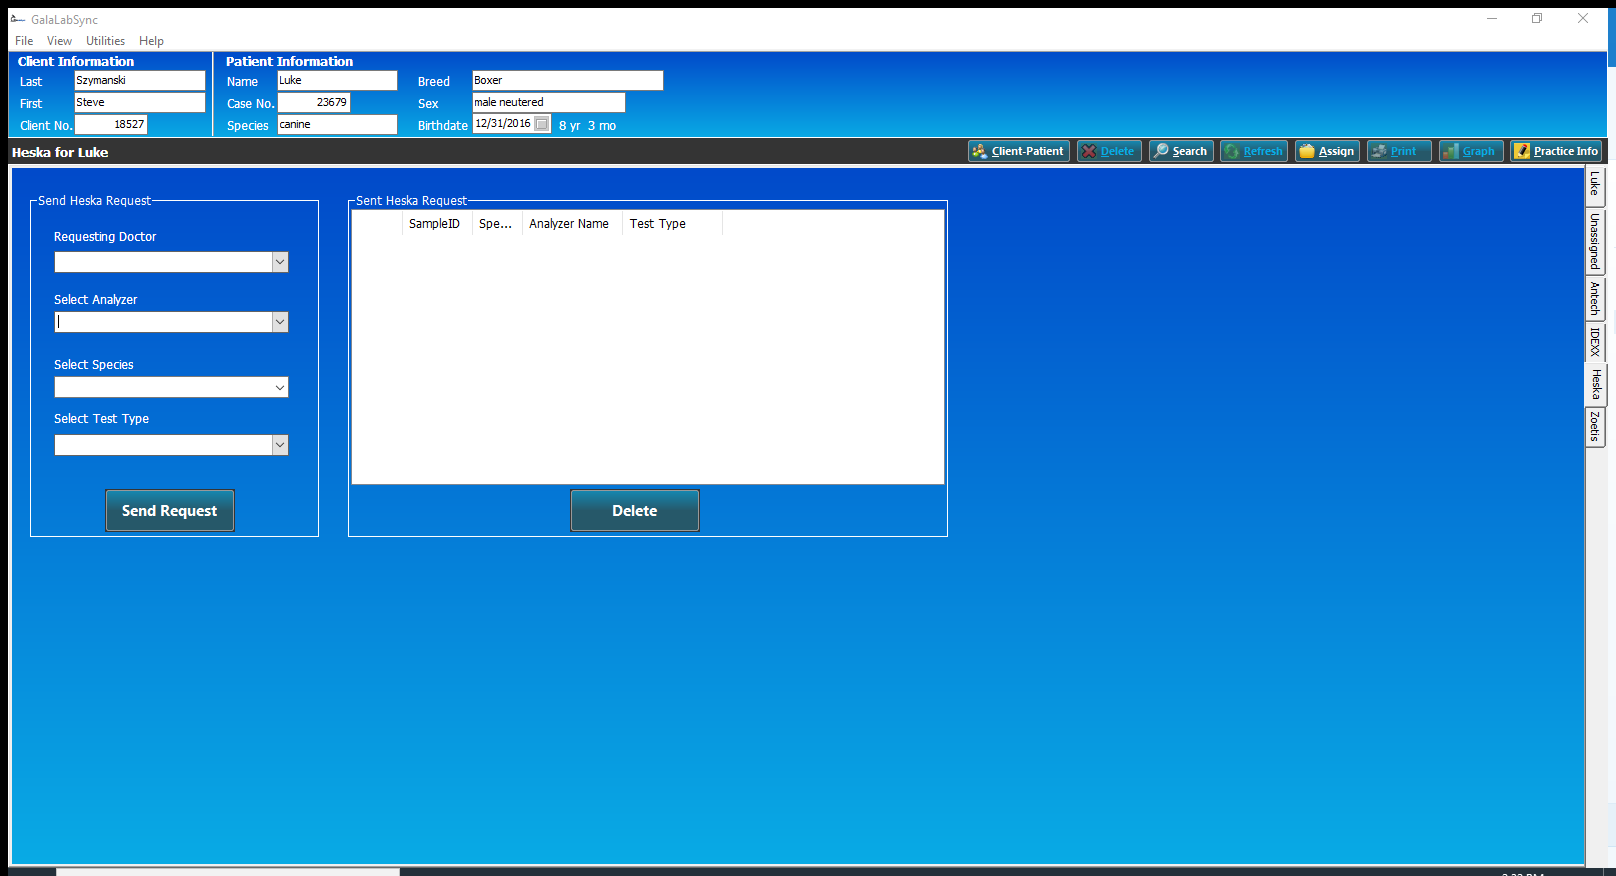Image resolution: width=1616 pixels, height=876 pixels.
Task: Expand the Select Species dropdown
Action: click(280, 387)
